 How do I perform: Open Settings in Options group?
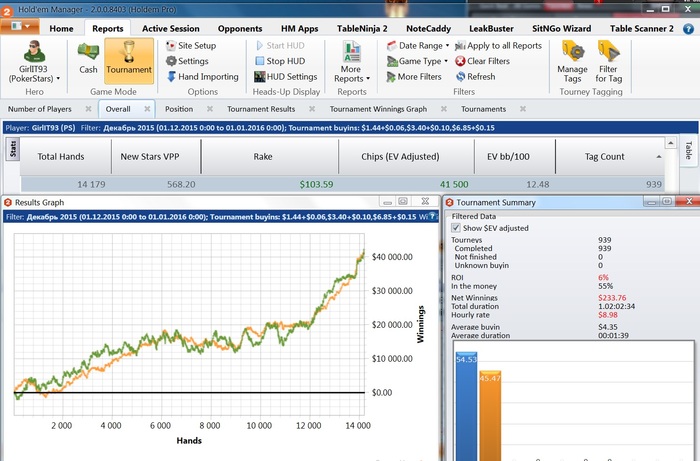[188, 61]
